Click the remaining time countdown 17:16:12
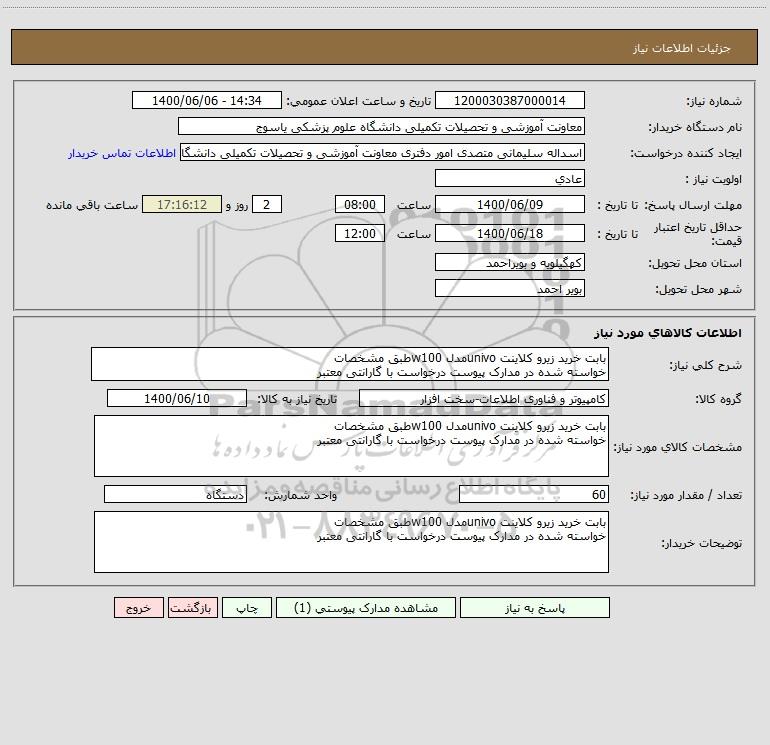770x745 pixels. (182, 204)
